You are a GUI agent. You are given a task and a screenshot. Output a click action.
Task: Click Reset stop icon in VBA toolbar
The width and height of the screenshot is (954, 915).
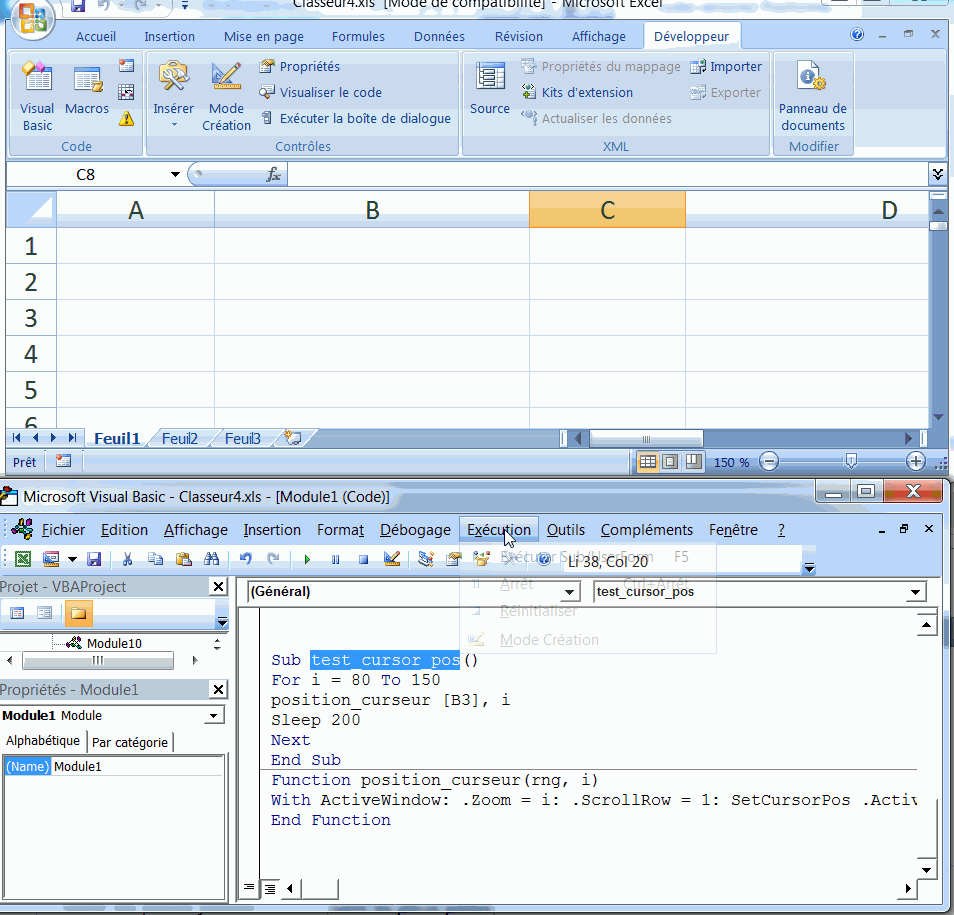point(363,559)
